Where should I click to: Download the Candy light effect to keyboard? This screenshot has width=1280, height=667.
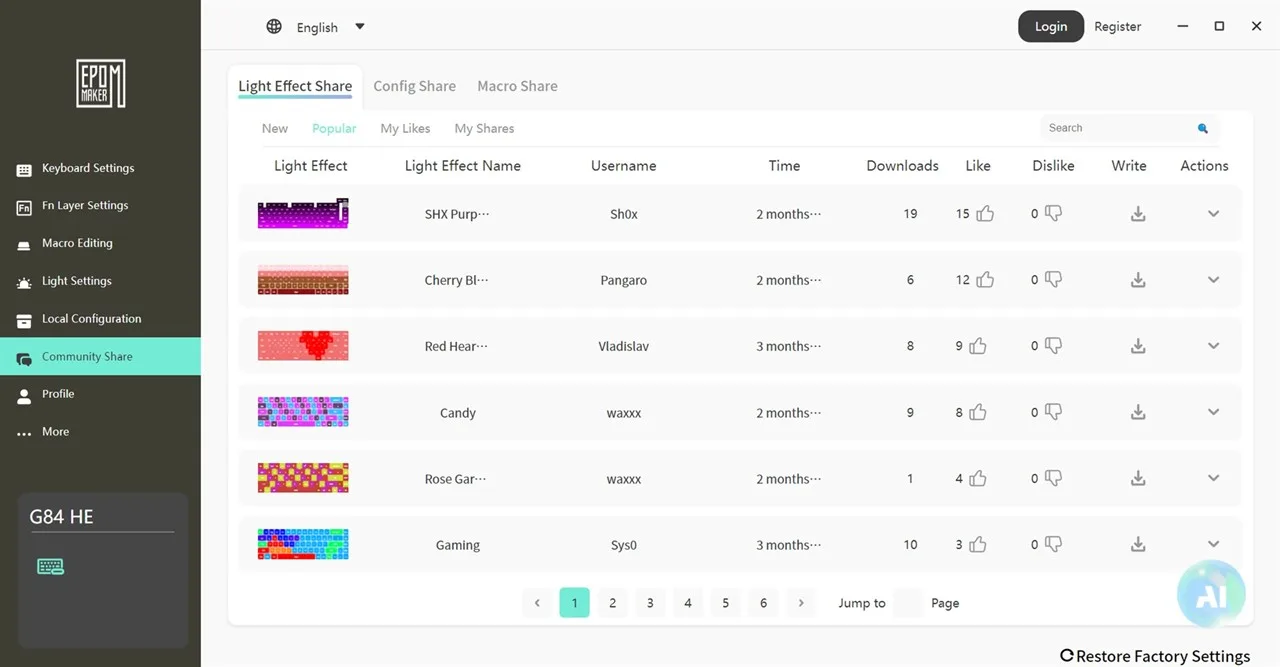click(1138, 412)
